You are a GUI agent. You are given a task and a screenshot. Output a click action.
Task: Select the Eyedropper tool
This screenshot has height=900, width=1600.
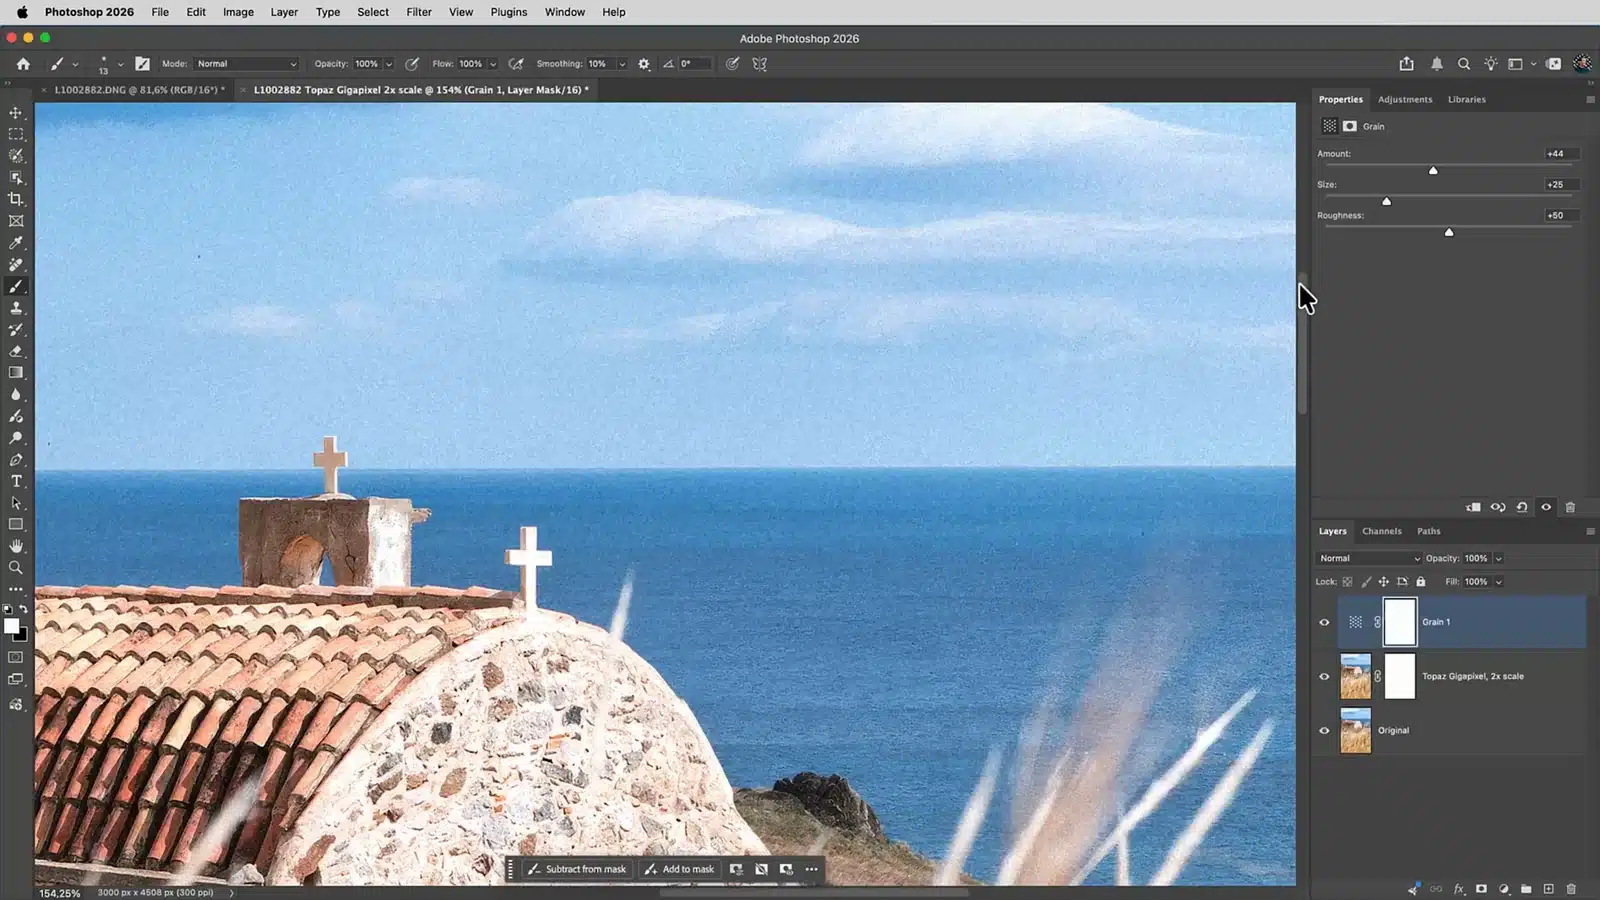pyautogui.click(x=16, y=243)
